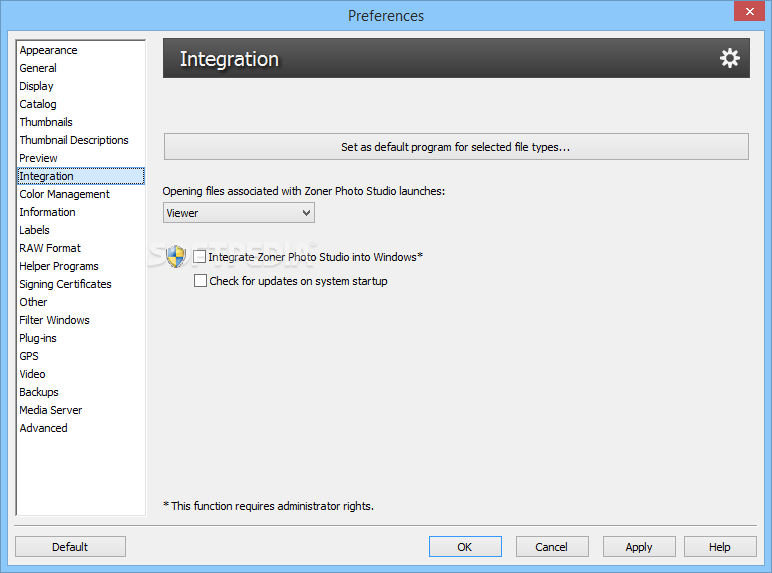Select the Integration list item

tap(81, 176)
